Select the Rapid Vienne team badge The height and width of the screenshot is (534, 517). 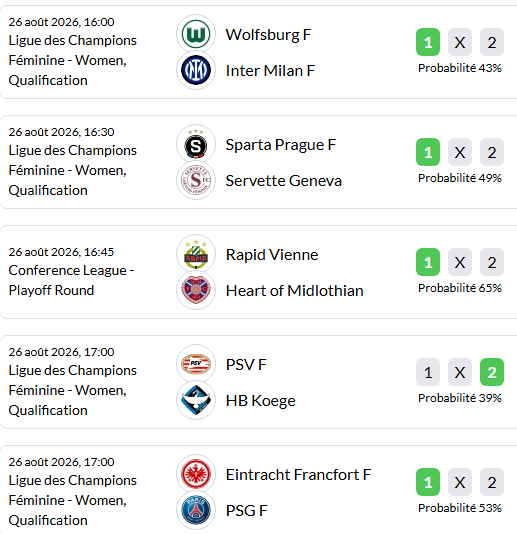click(196, 254)
